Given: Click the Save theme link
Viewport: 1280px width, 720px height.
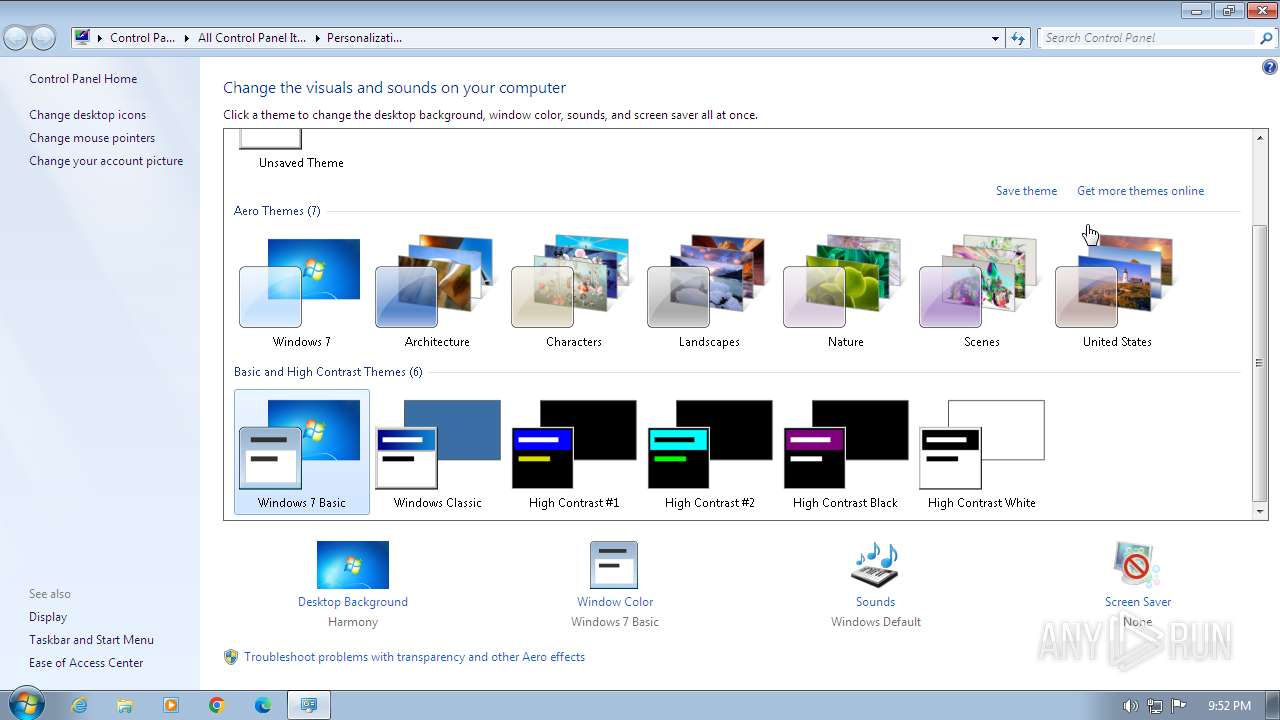Looking at the screenshot, I should pos(1026,191).
